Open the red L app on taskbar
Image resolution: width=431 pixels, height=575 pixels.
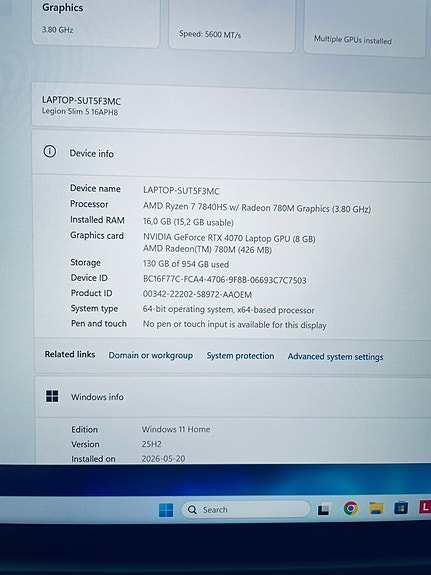pyautogui.click(x=425, y=507)
